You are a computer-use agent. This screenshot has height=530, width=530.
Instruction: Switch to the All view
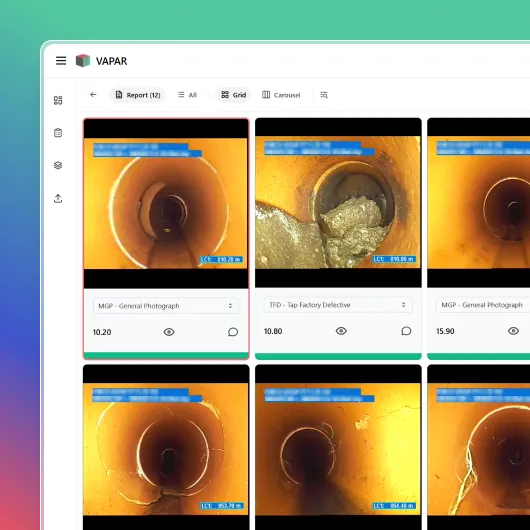point(187,95)
